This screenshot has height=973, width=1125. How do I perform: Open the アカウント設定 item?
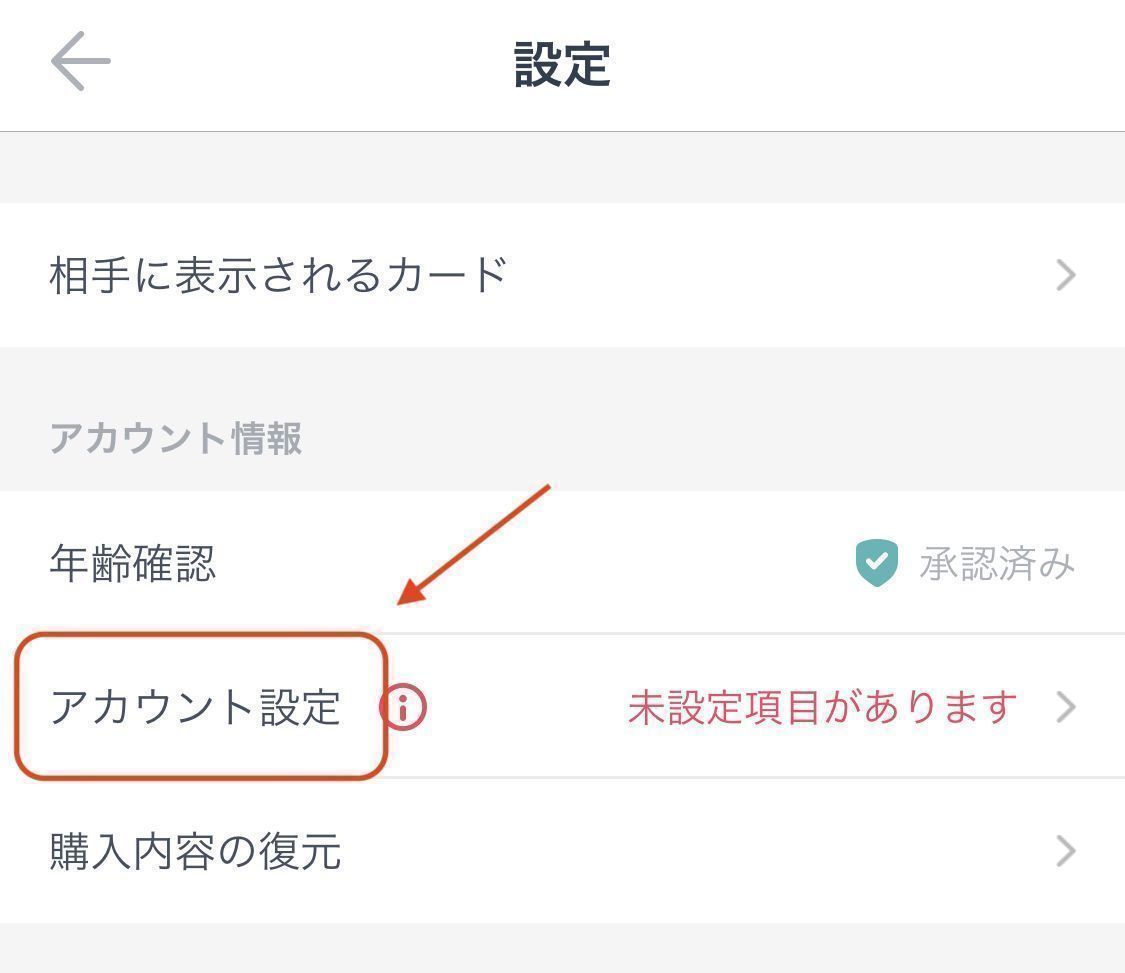click(195, 708)
